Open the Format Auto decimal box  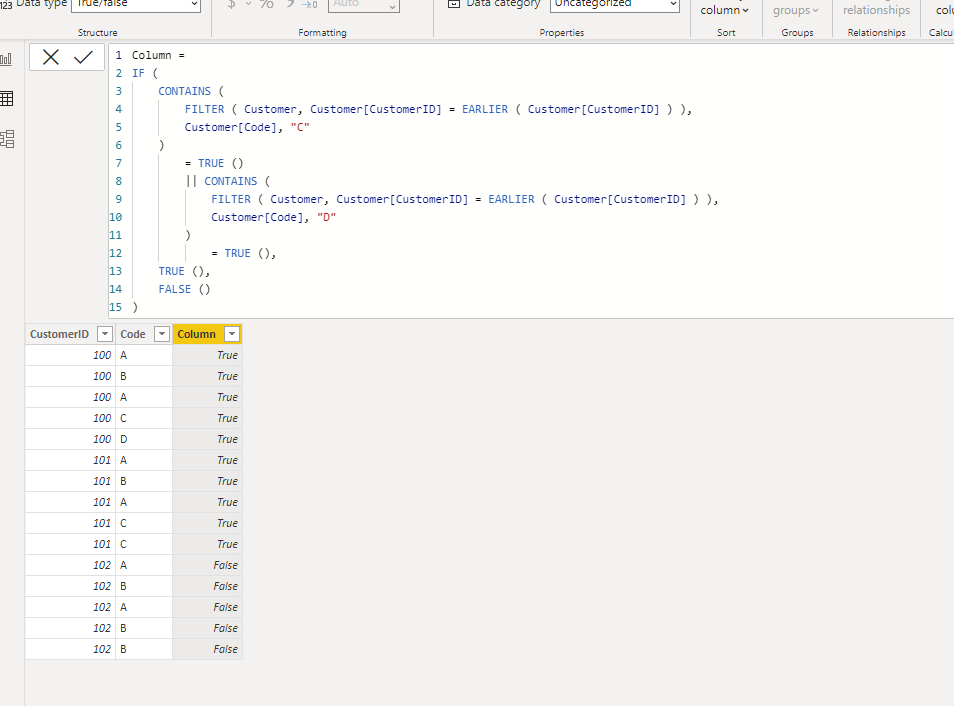coord(364,4)
